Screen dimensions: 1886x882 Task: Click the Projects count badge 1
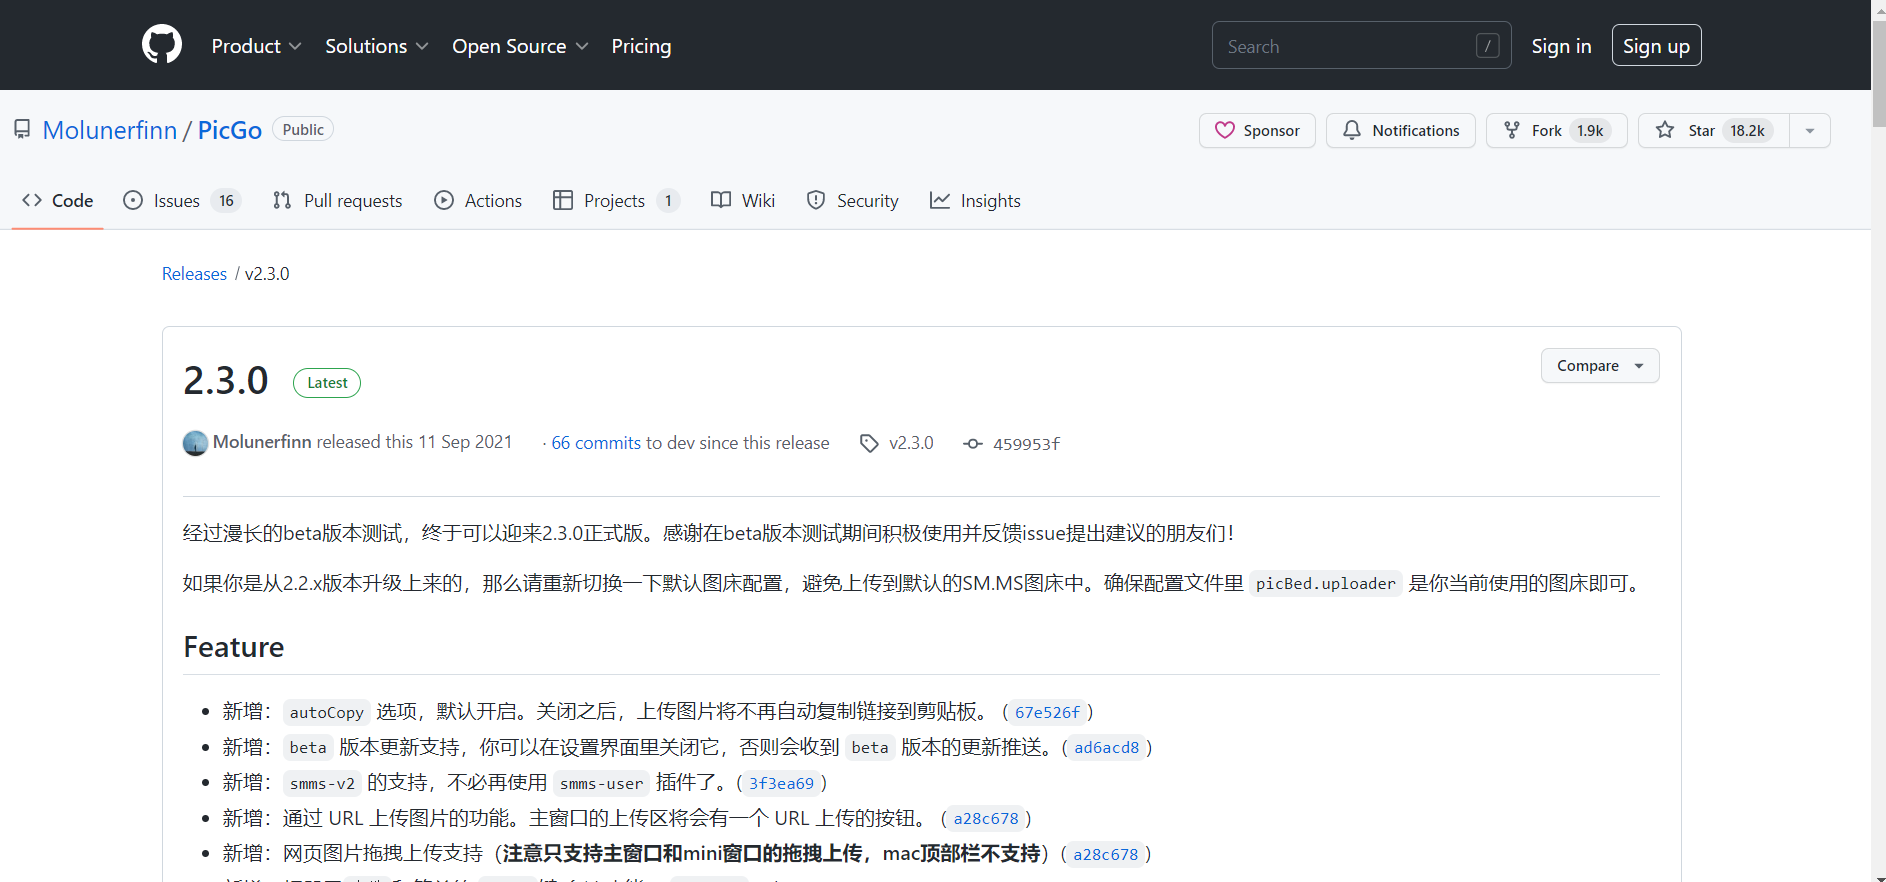668,201
